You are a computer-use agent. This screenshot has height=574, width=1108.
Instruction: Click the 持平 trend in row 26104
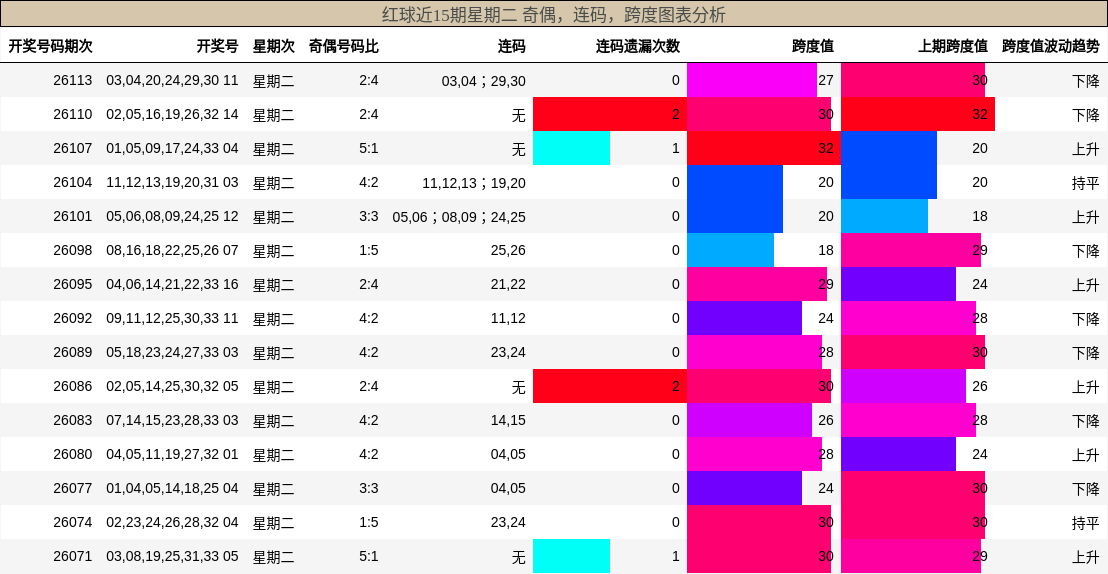(1085, 183)
